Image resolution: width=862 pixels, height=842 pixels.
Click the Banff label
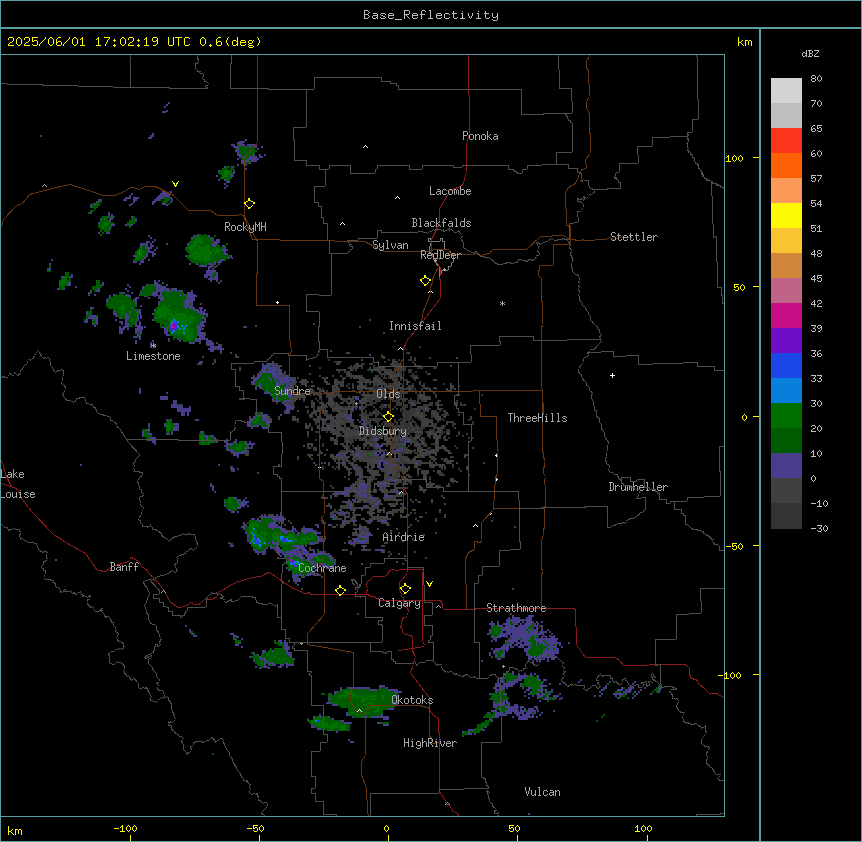click(x=124, y=567)
